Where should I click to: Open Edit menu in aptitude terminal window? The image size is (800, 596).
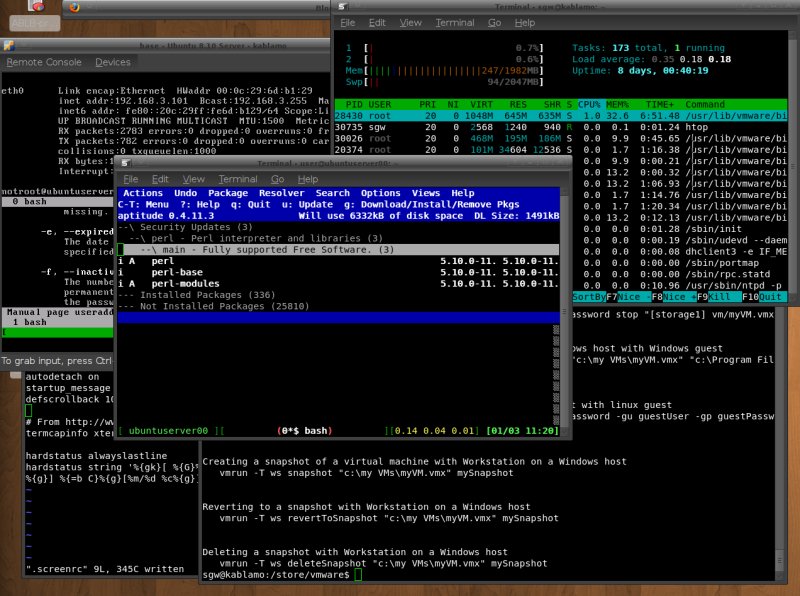point(160,179)
